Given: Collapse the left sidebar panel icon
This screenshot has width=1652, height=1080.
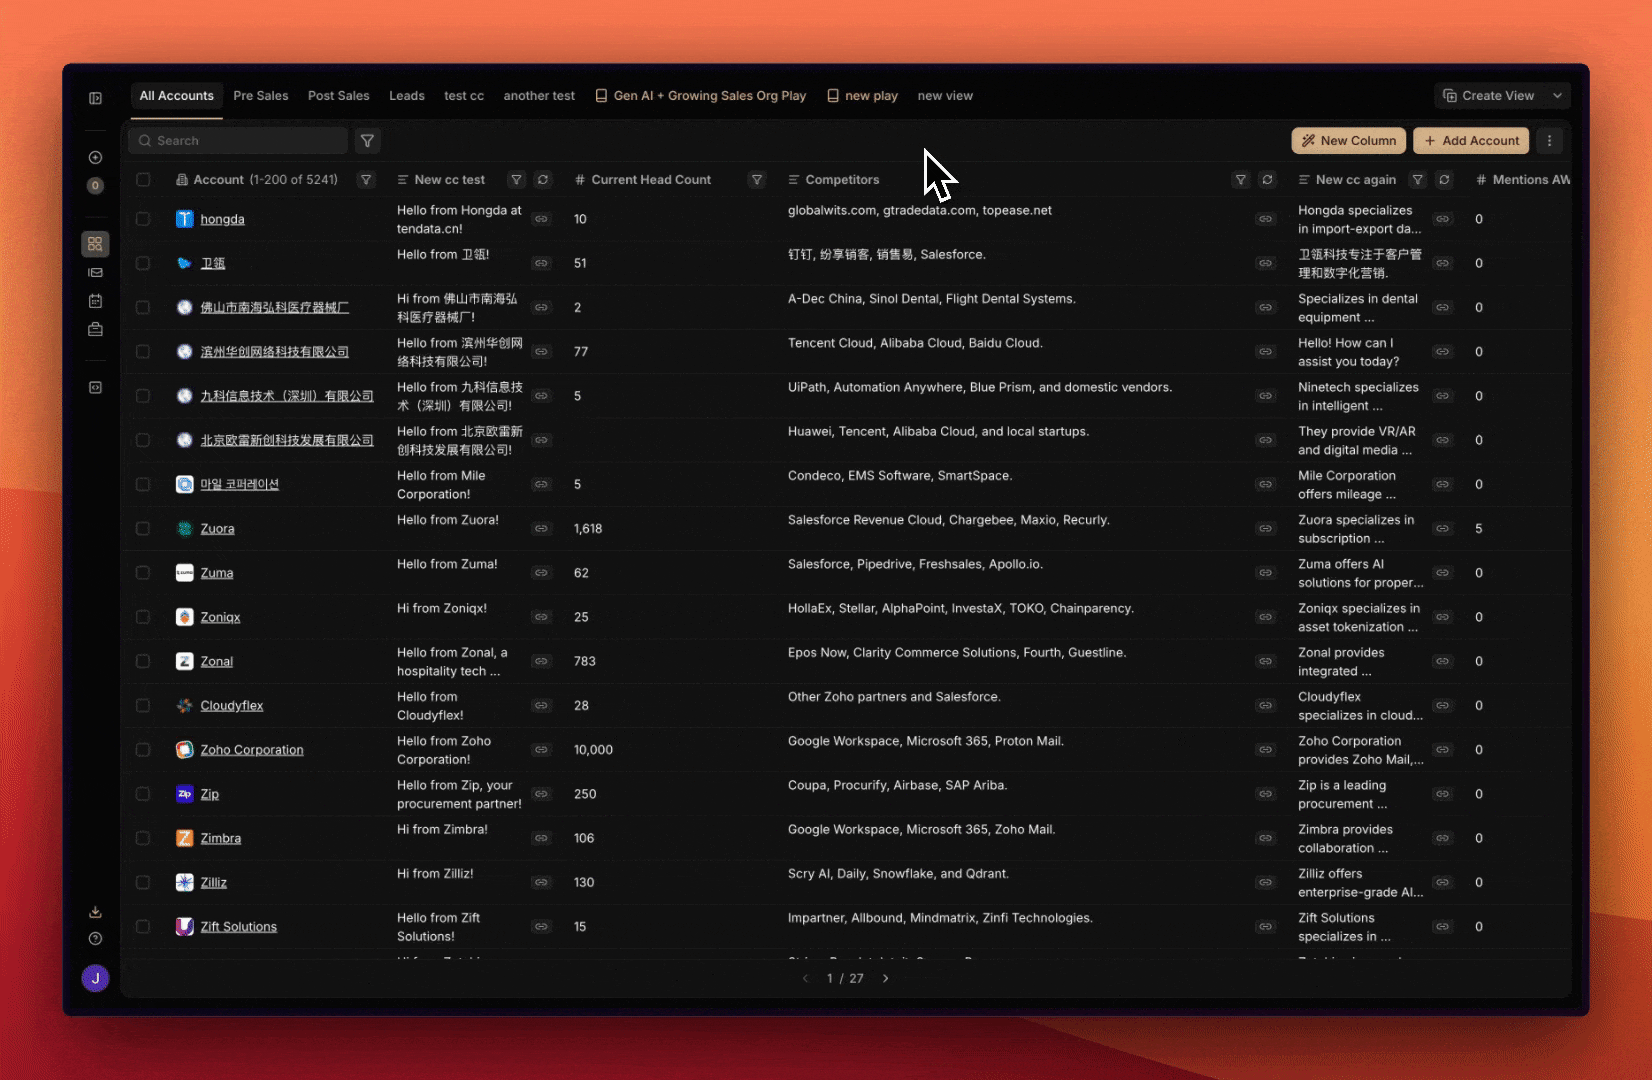Looking at the screenshot, I should click(x=95, y=98).
